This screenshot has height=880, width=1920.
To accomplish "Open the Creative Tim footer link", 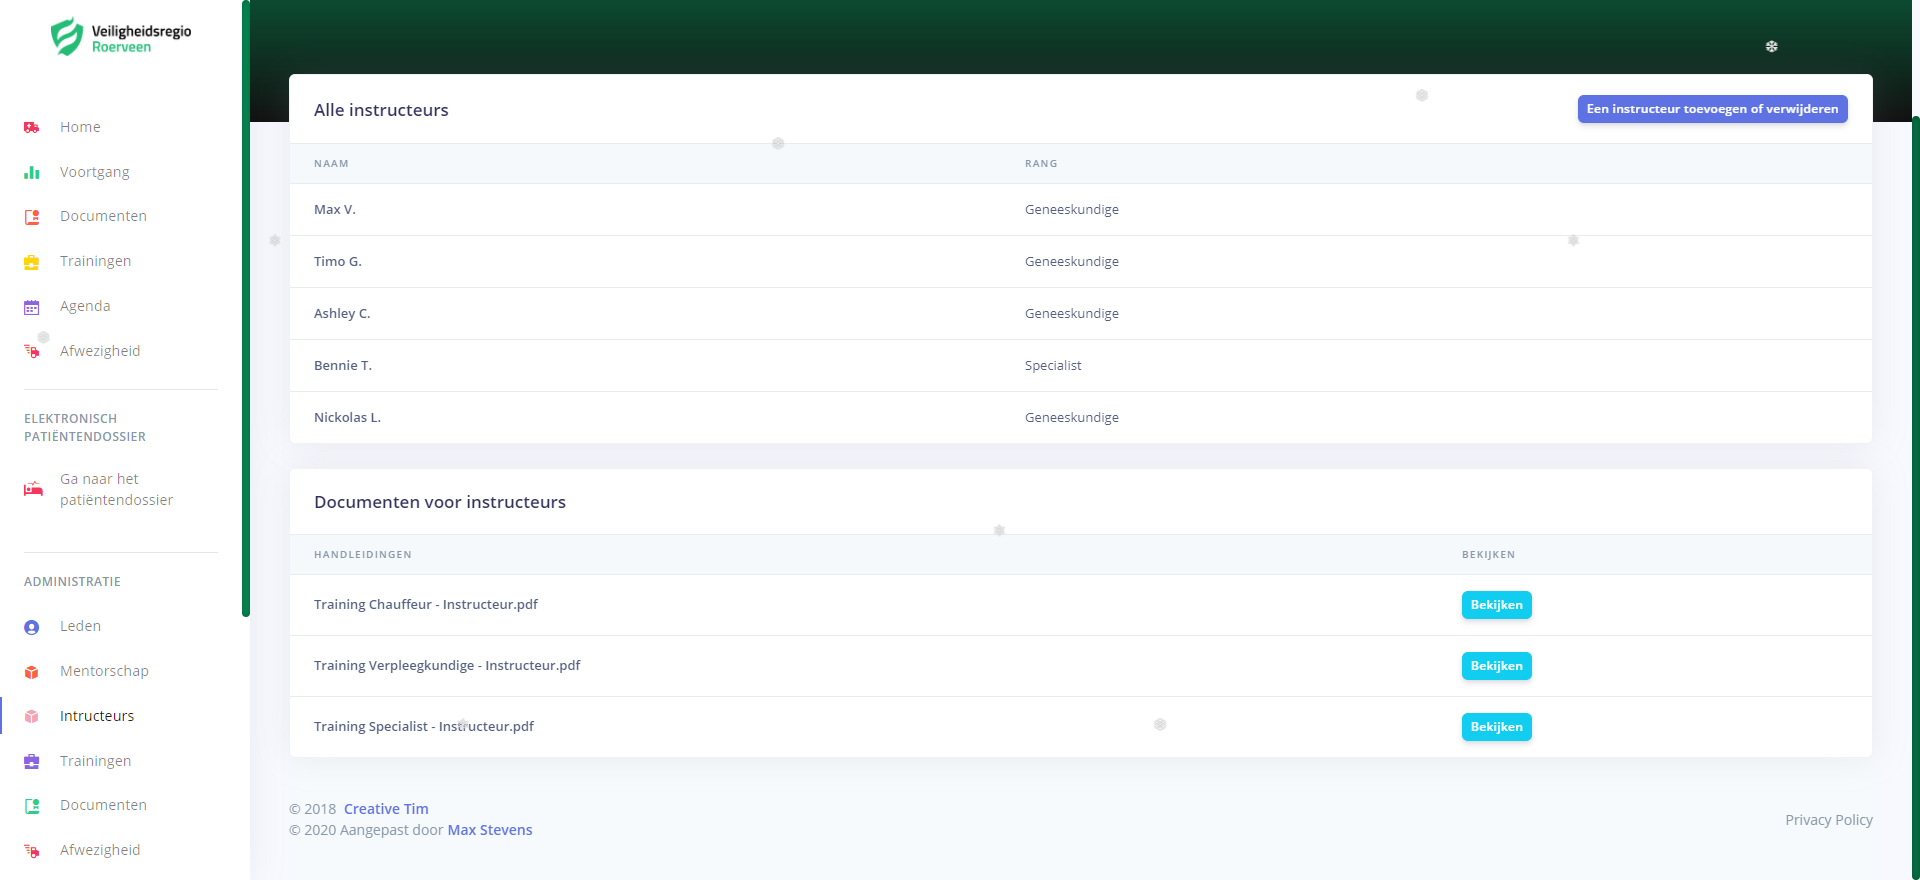I will 386,809.
